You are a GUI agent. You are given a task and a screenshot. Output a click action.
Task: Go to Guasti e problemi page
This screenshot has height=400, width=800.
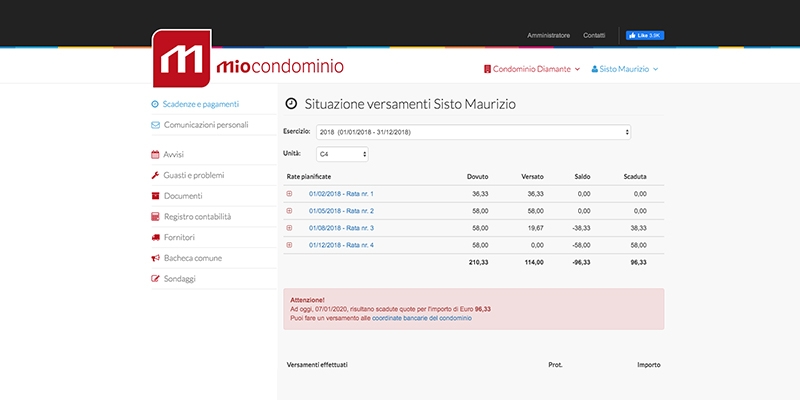[194, 175]
